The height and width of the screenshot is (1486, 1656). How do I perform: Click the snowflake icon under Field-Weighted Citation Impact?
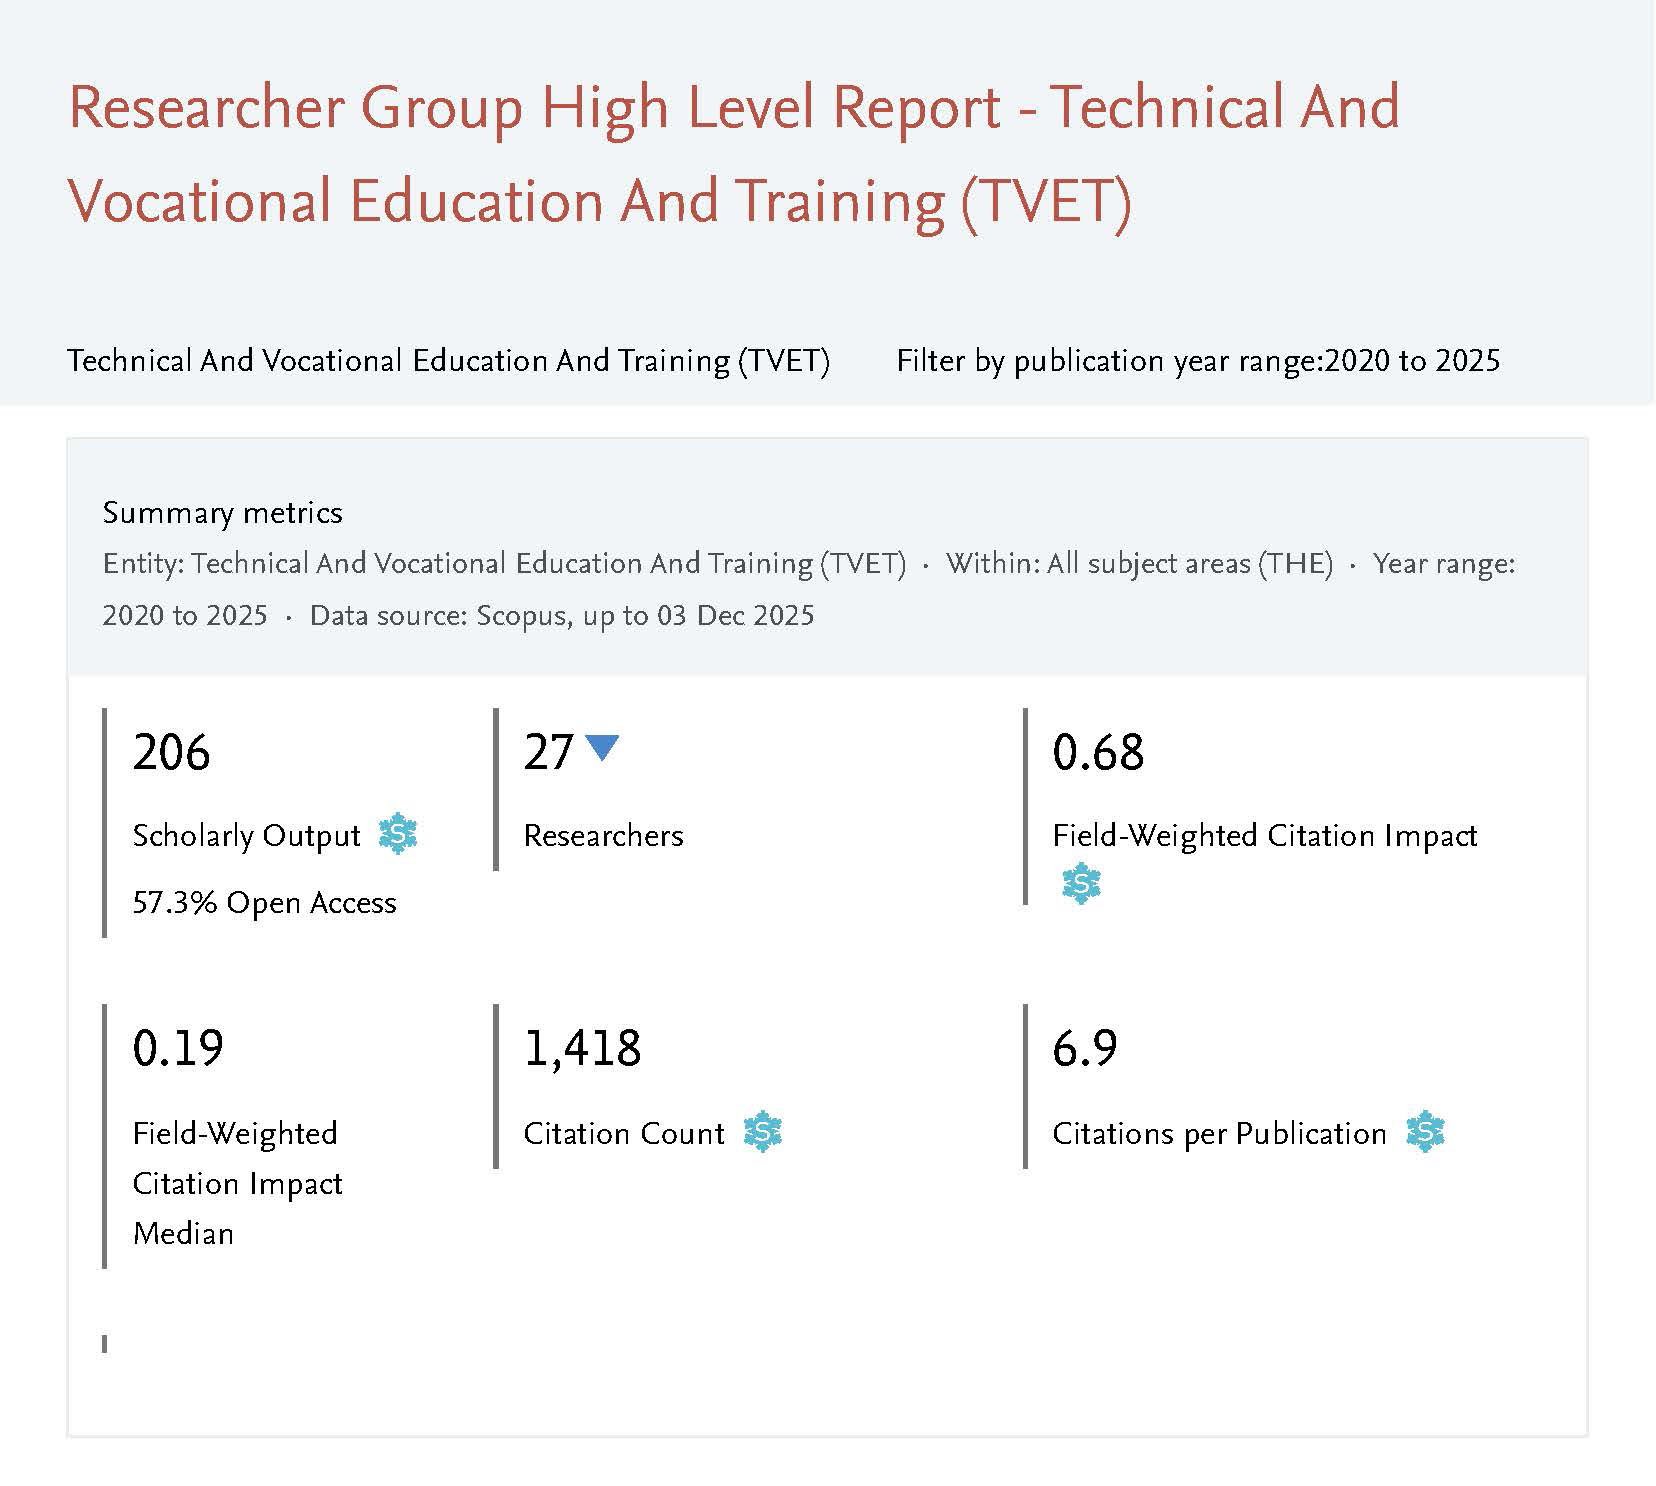click(1081, 885)
